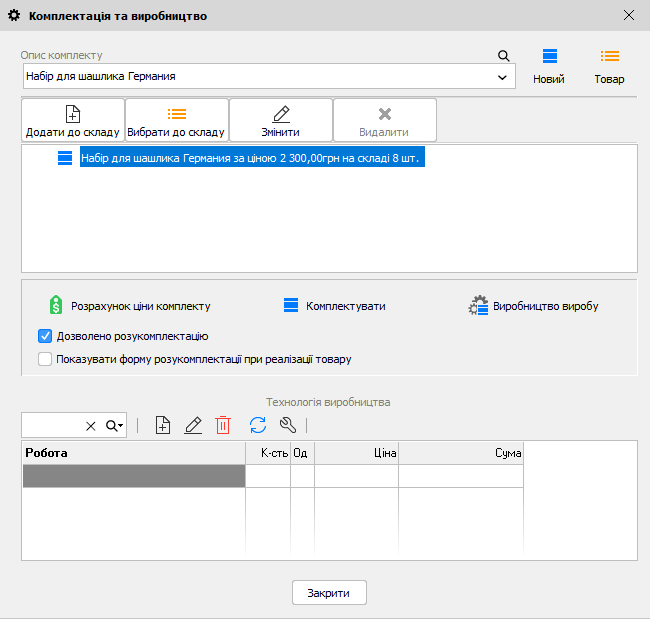
Task: Click the Закрити button
Action: coord(329,593)
